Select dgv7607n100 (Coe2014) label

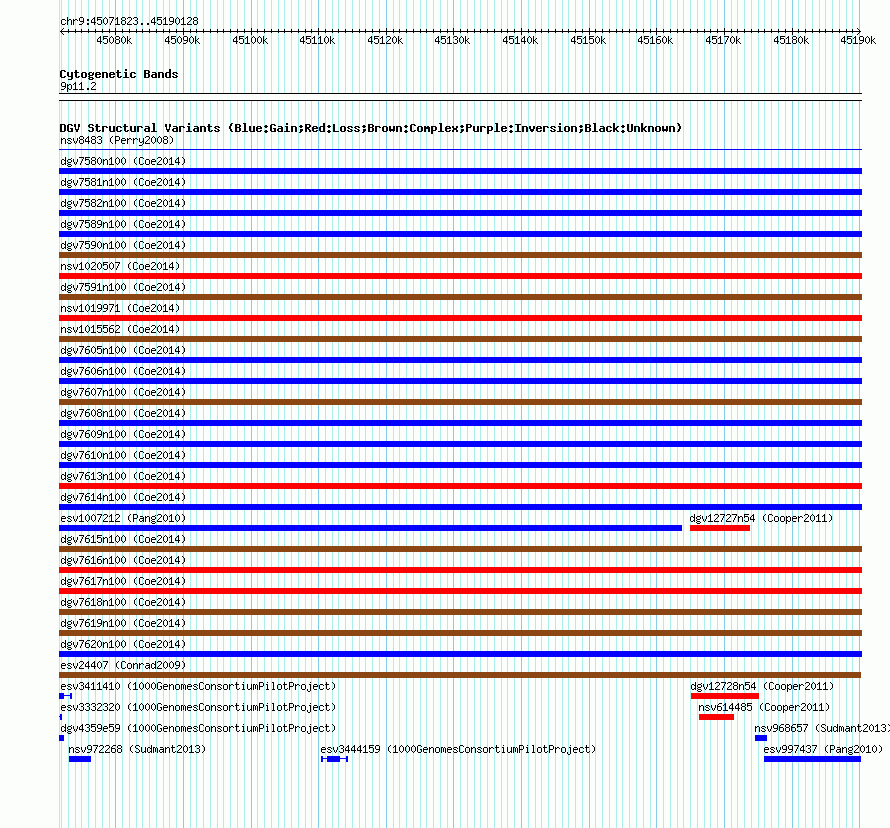123,392
